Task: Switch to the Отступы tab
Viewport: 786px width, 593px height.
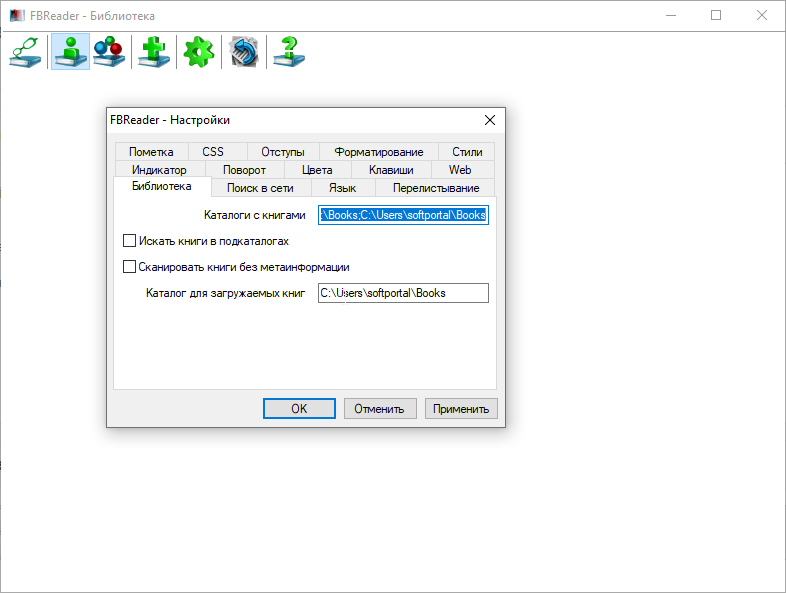Action: tap(283, 152)
